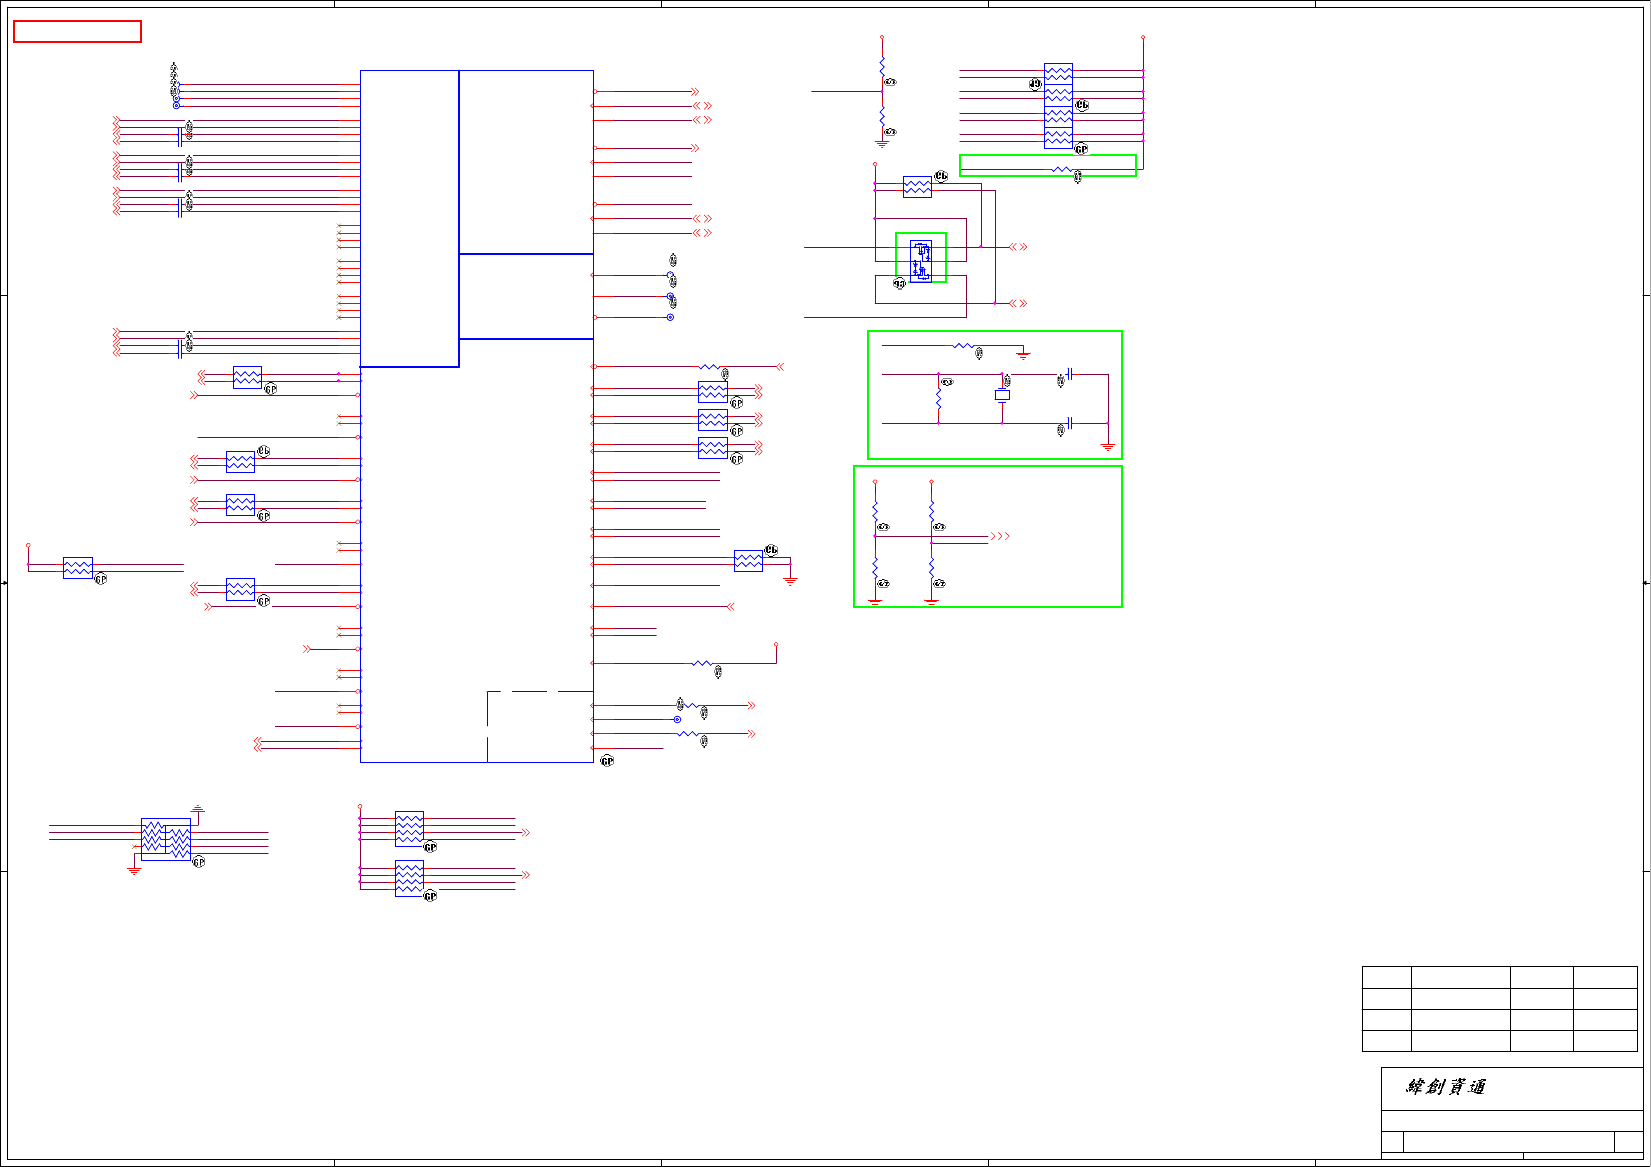Screen dimensions: 1651x1167
Task: Select the tall four-section resistor array
Action: (1058, 106)
